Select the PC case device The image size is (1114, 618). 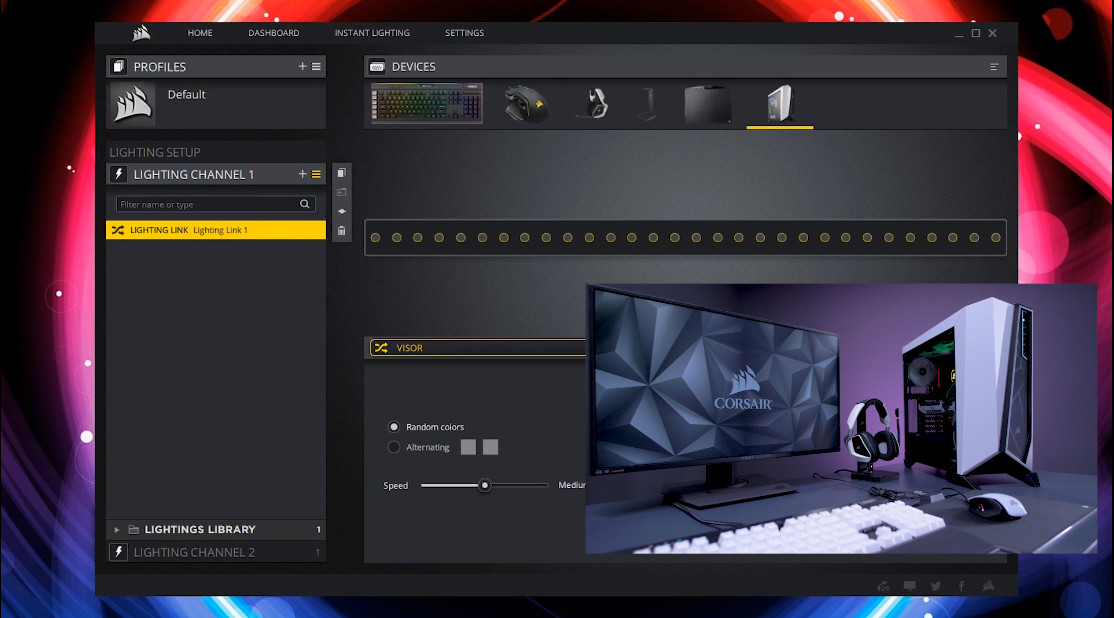tap(779, 104)
